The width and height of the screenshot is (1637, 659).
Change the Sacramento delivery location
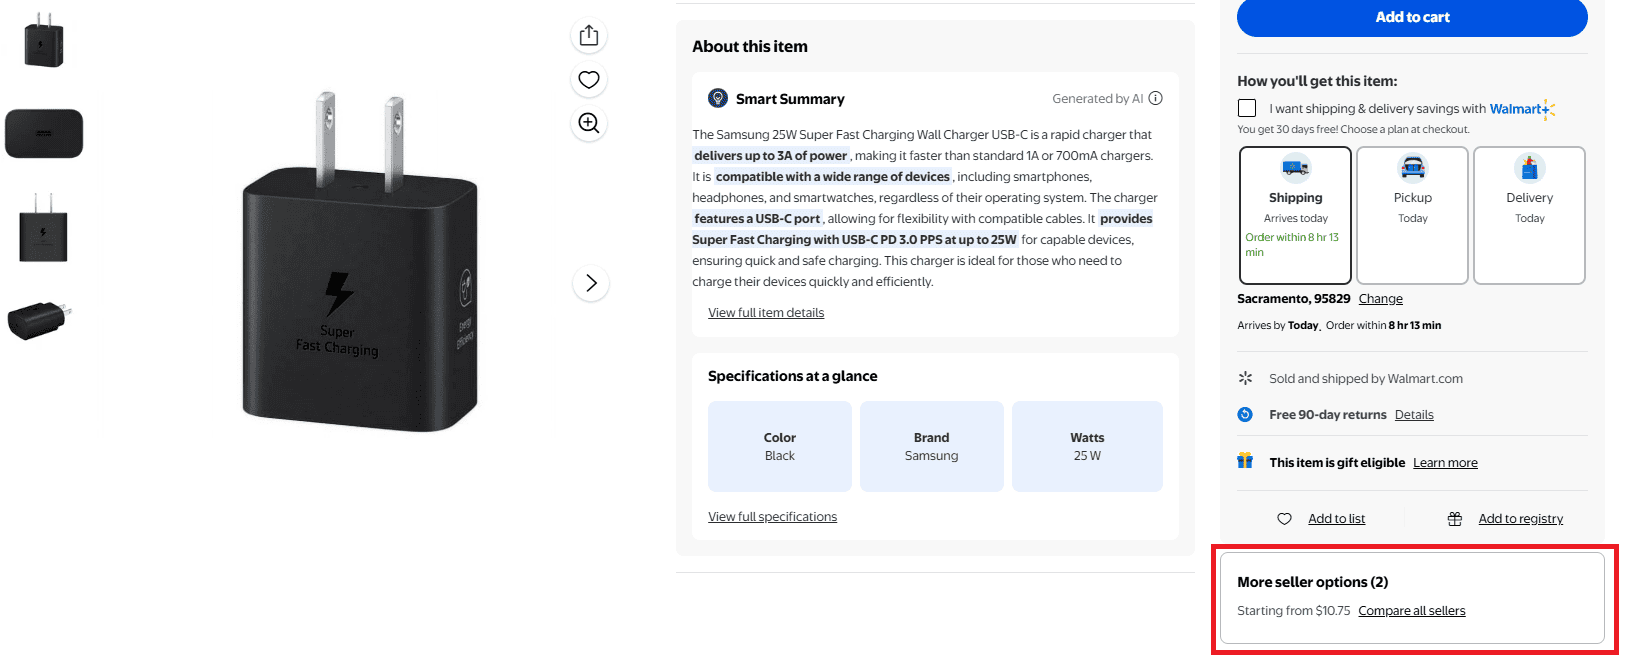point(1380,299)
